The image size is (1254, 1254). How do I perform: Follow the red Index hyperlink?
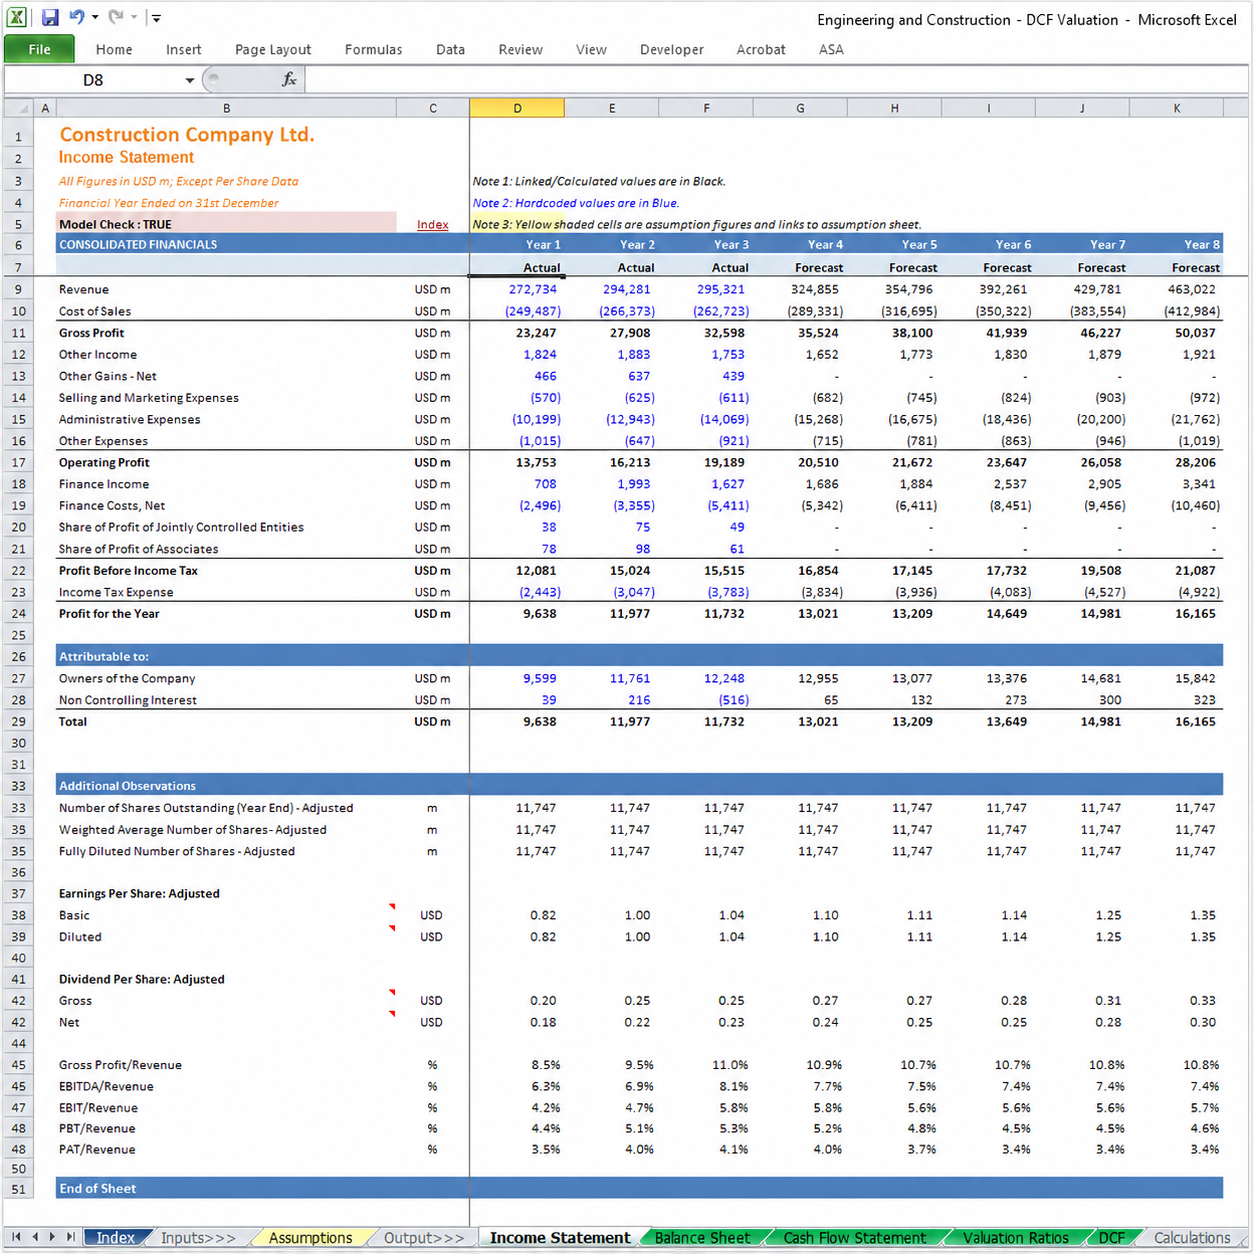click(x=432, y=224)
